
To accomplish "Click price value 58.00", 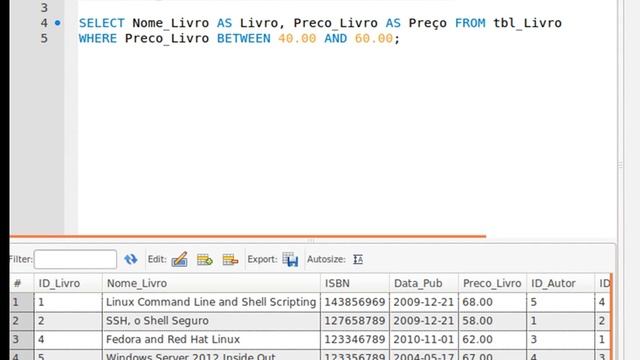I will coord(492,321).
